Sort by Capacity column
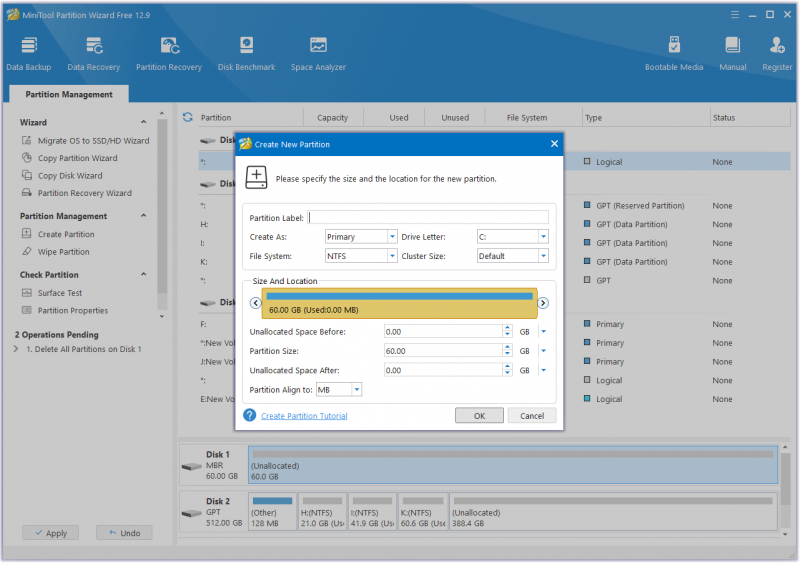800x563 pixels. (333, 117)
